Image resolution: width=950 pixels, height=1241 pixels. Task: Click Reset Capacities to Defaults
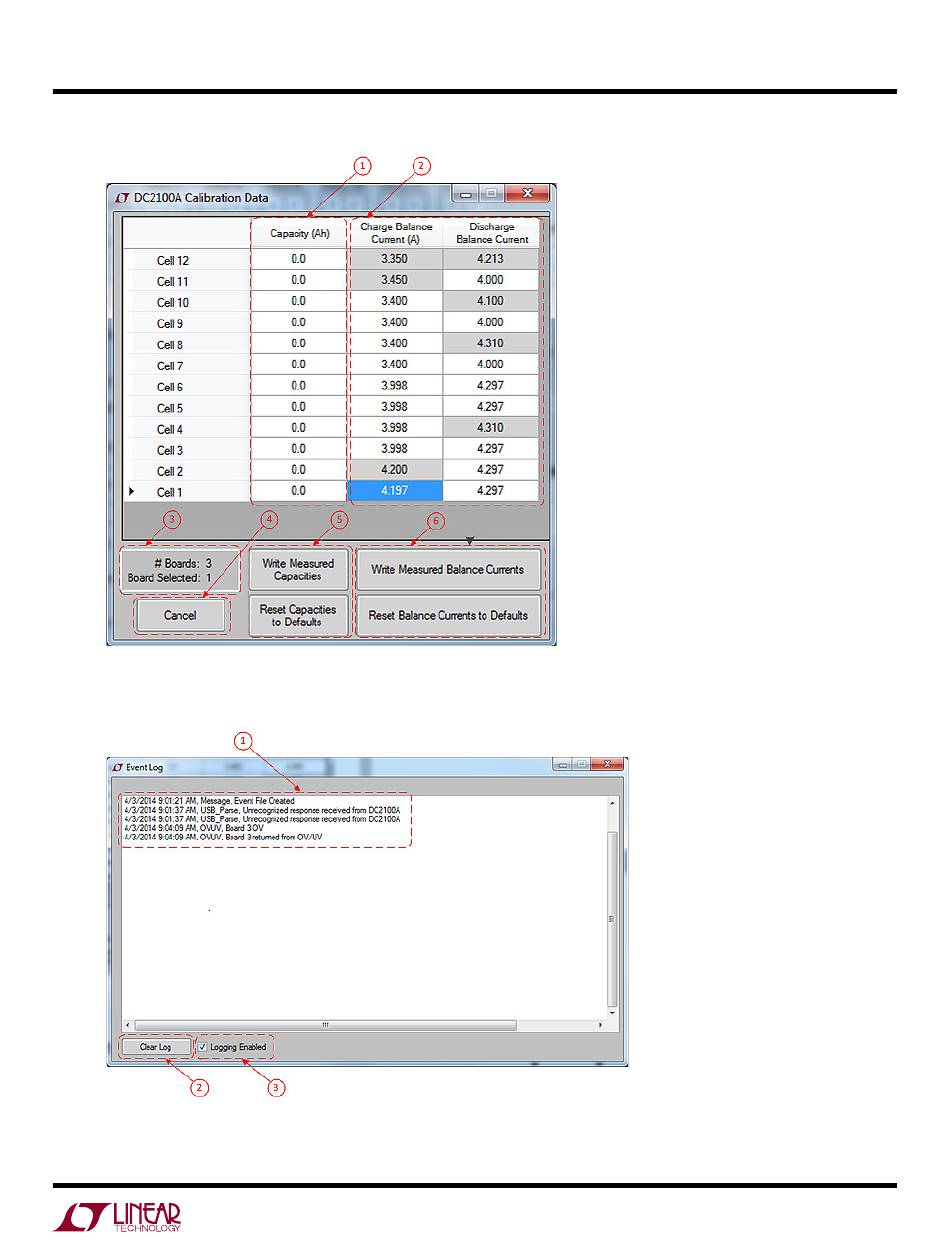[x=298, y=615]
